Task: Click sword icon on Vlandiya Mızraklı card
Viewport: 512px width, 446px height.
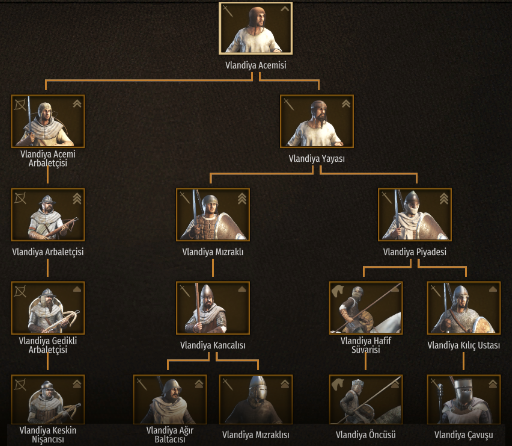Action: tap(185, 197)
